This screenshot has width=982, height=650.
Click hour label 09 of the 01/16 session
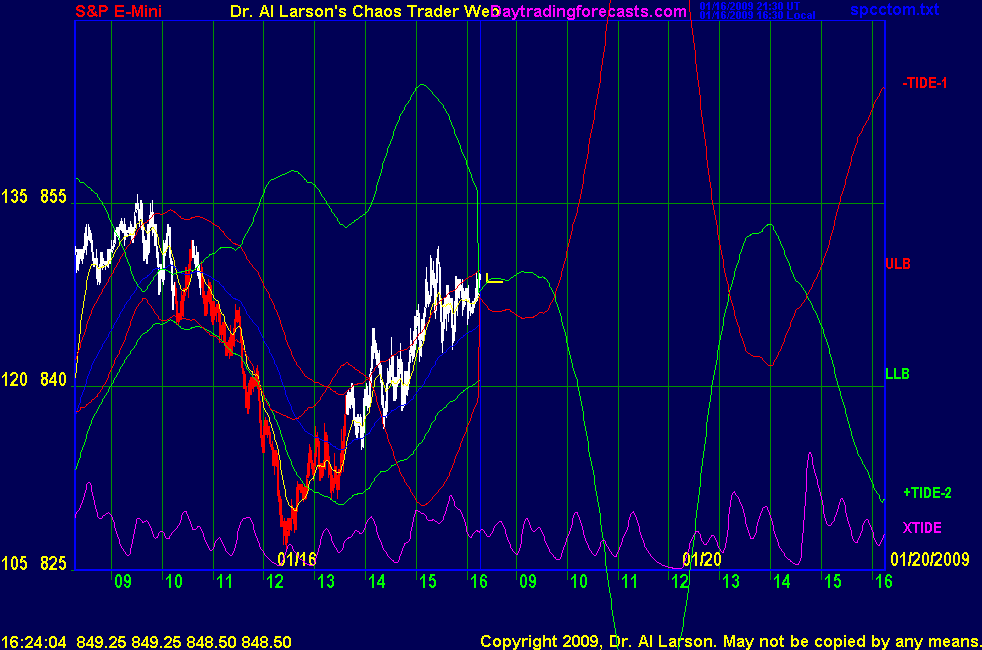(123, 582)
